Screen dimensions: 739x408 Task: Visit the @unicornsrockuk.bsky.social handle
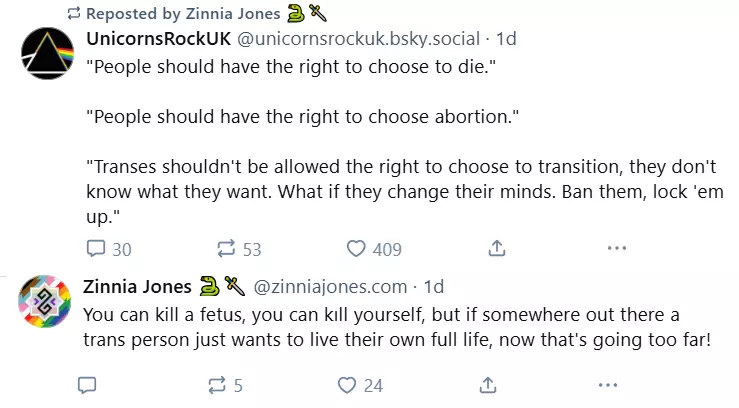point(358,39)
